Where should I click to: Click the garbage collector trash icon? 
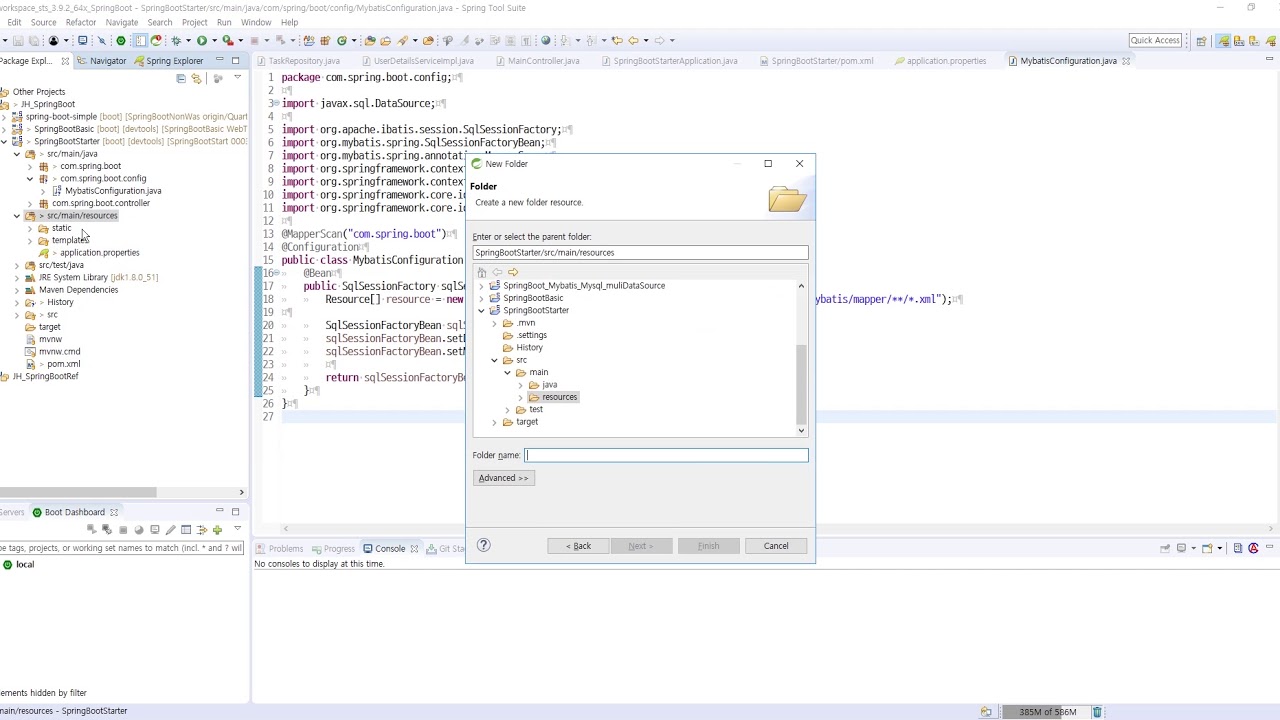pyautogui.click(x=1097, y=712)
